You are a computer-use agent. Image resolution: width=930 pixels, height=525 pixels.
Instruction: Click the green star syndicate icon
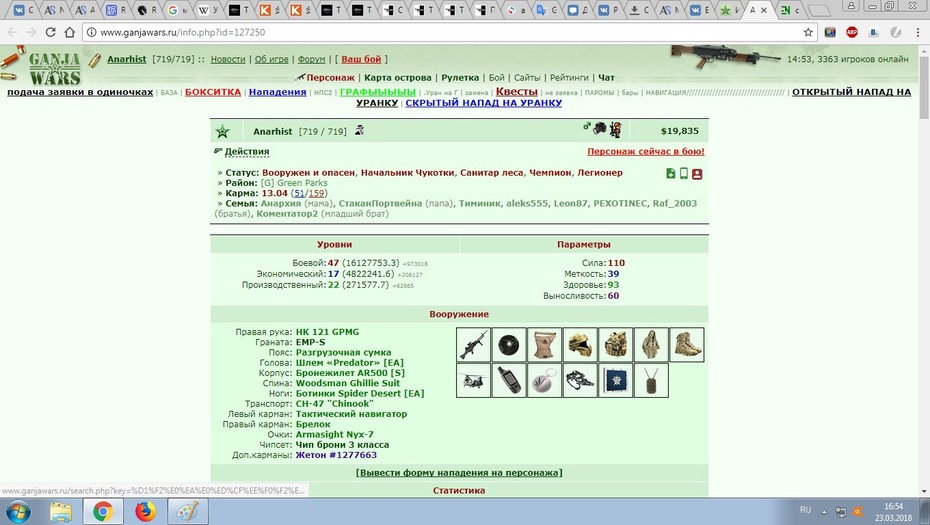(x=222, y=132)
